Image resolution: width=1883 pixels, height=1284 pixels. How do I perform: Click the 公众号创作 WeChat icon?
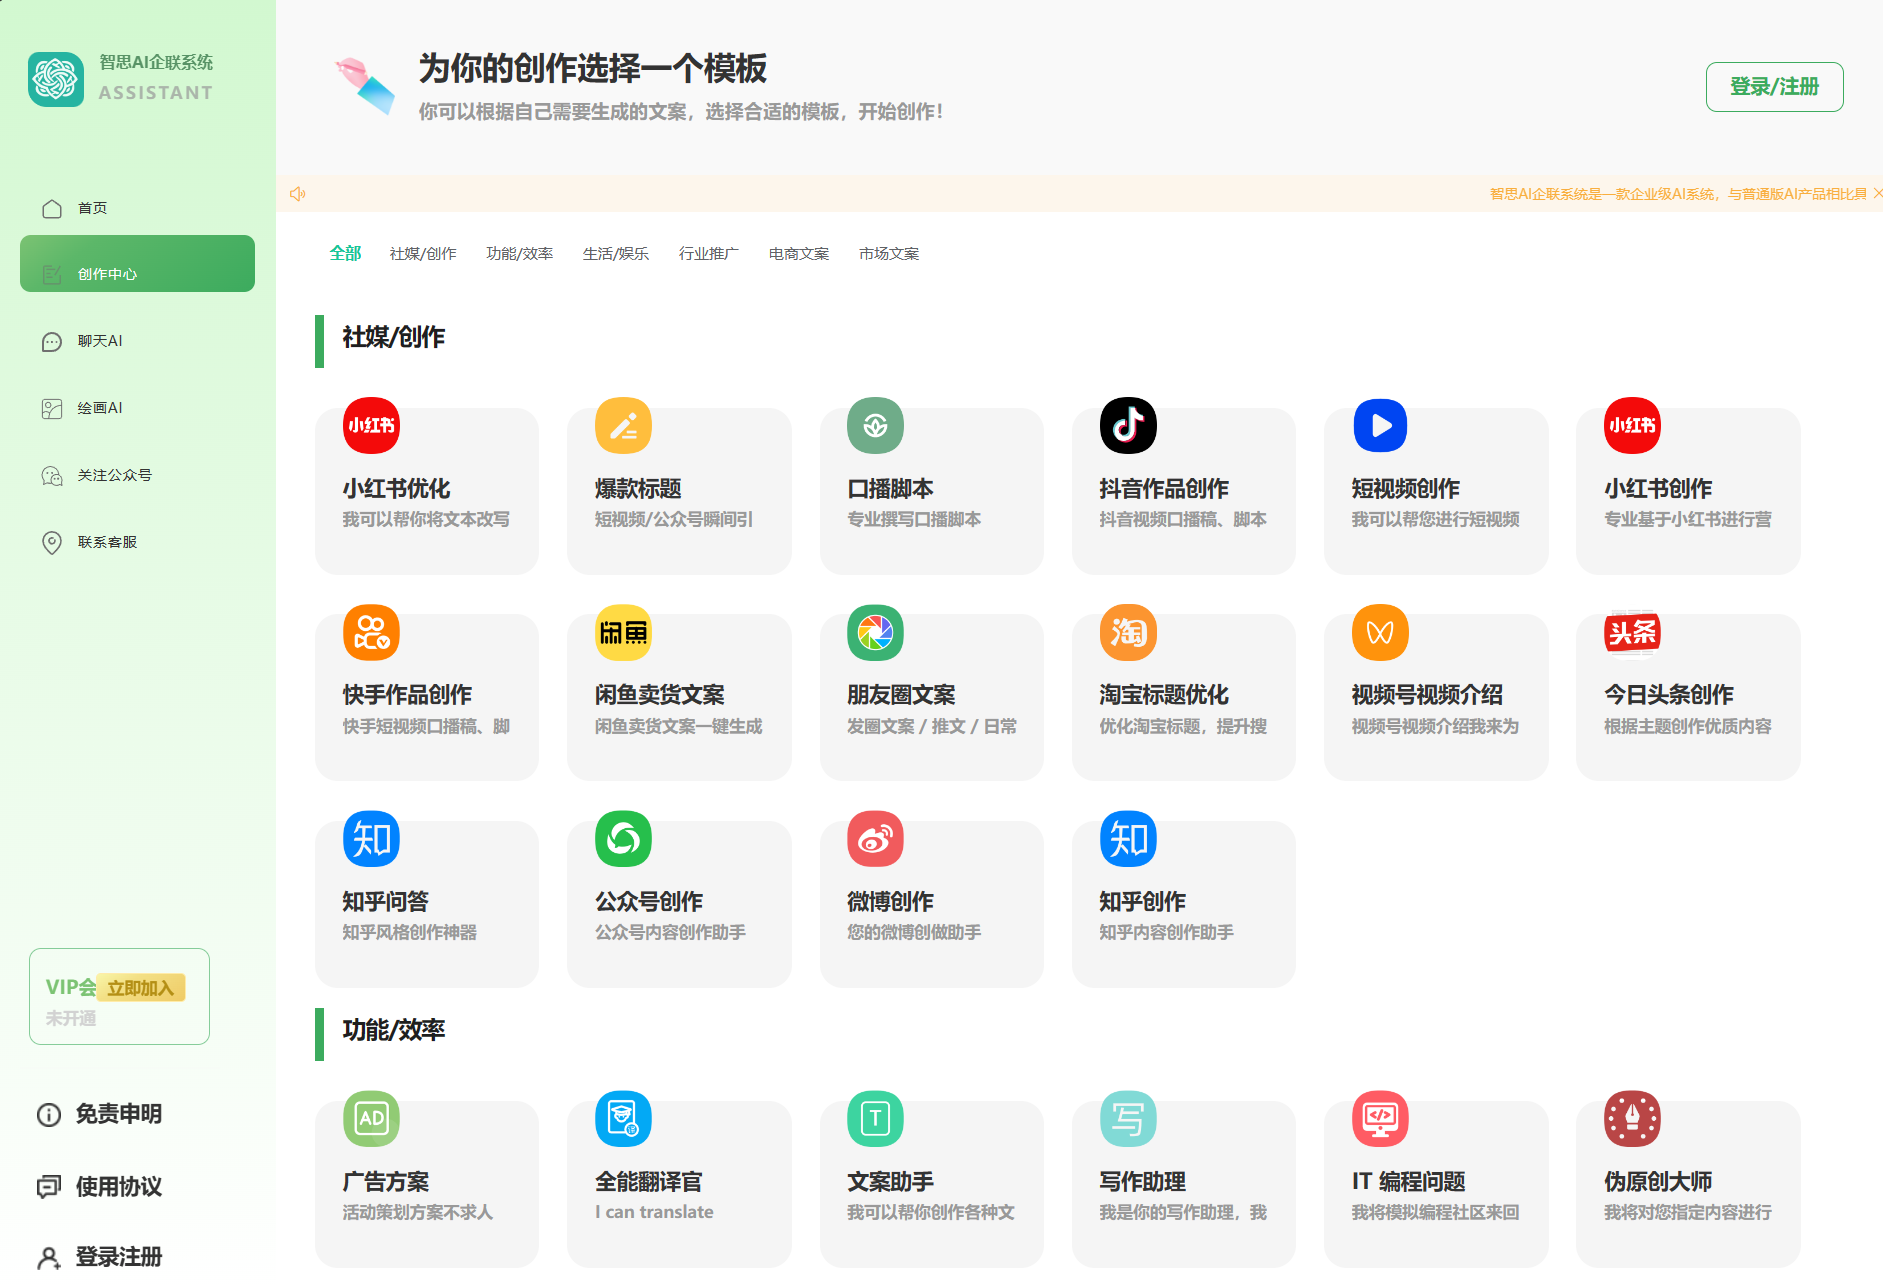(x=623, y=839)
